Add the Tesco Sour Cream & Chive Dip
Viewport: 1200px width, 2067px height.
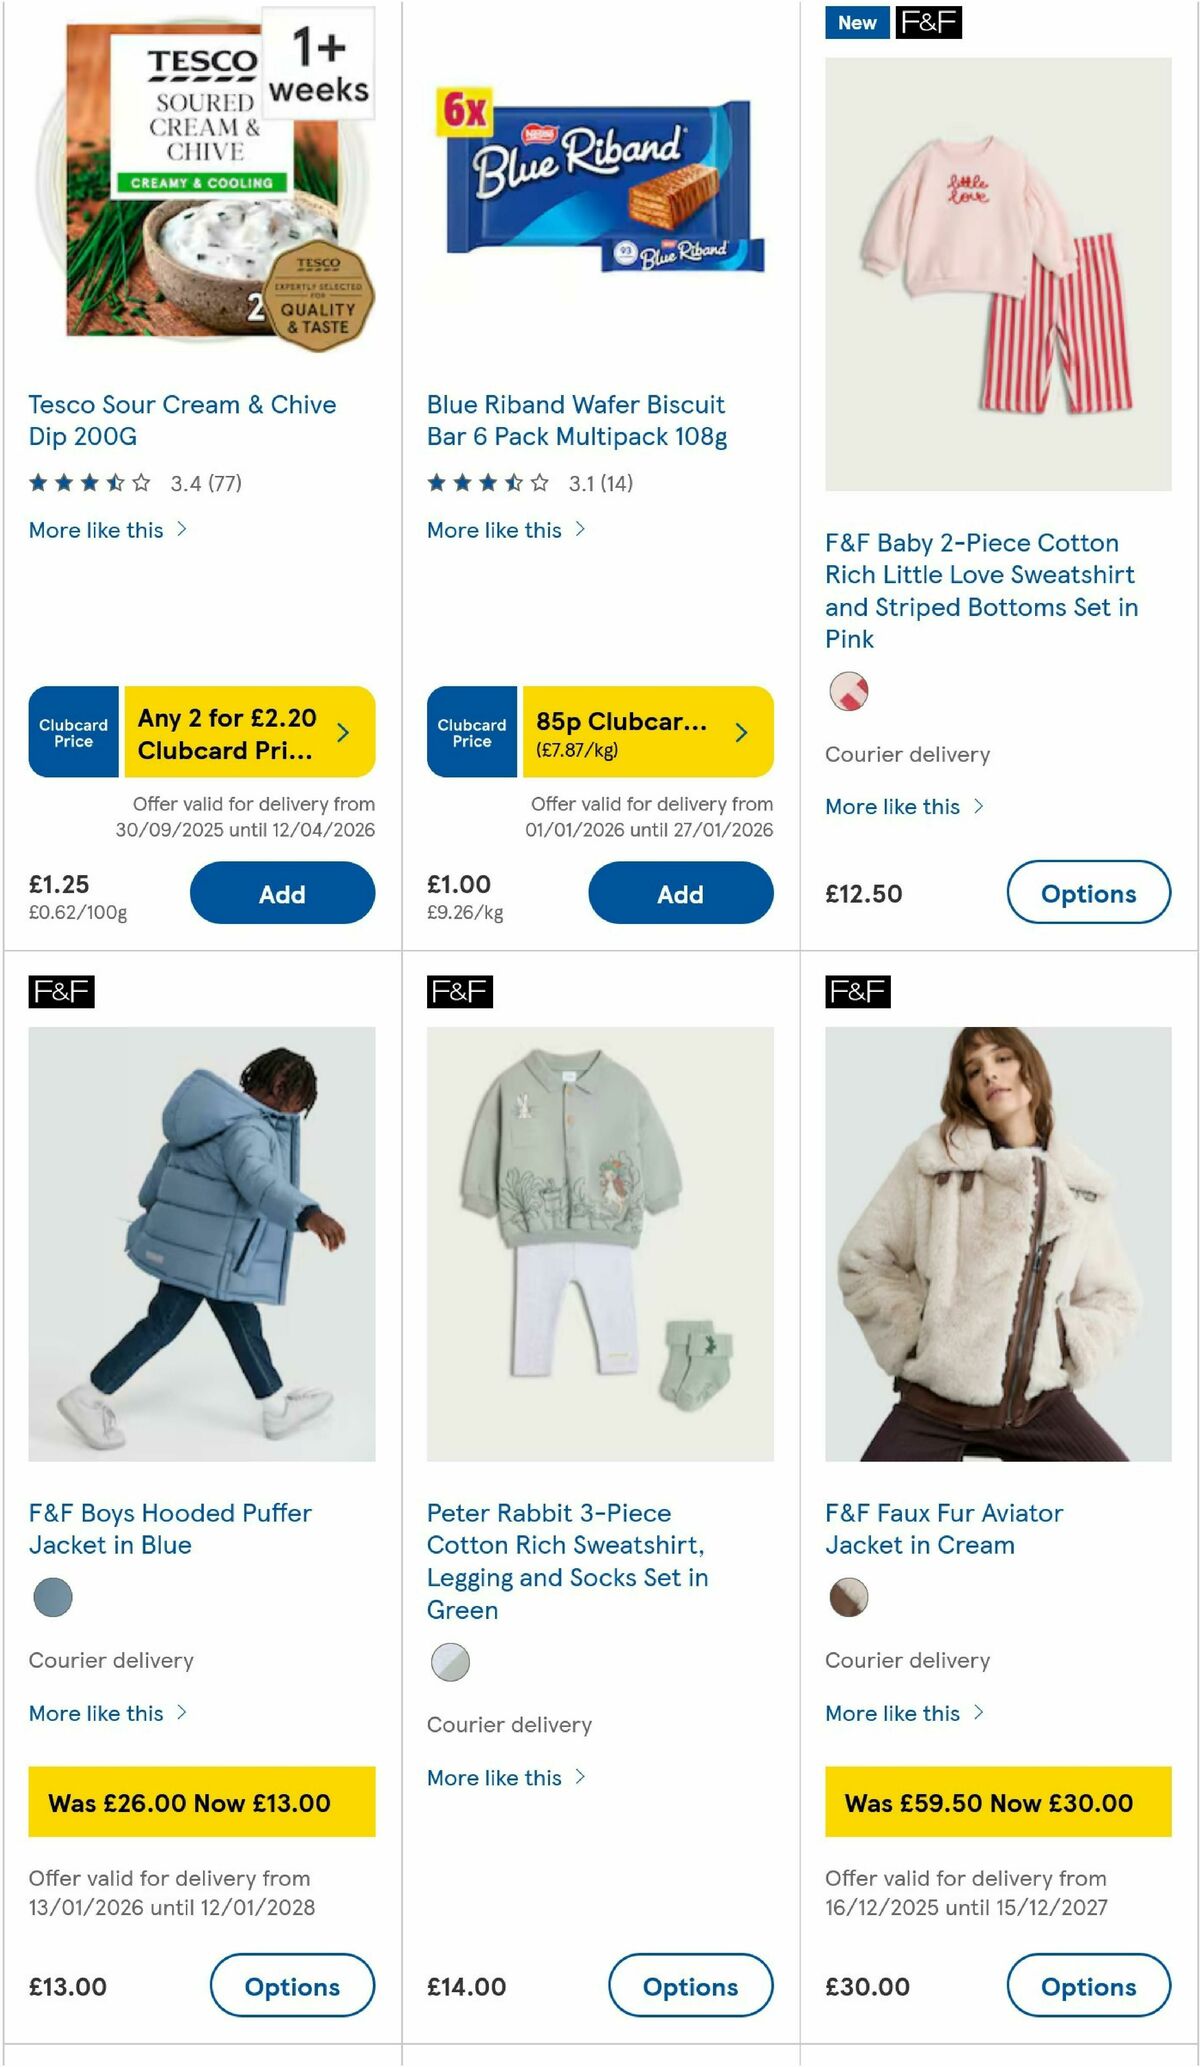(x=282, y=893)
